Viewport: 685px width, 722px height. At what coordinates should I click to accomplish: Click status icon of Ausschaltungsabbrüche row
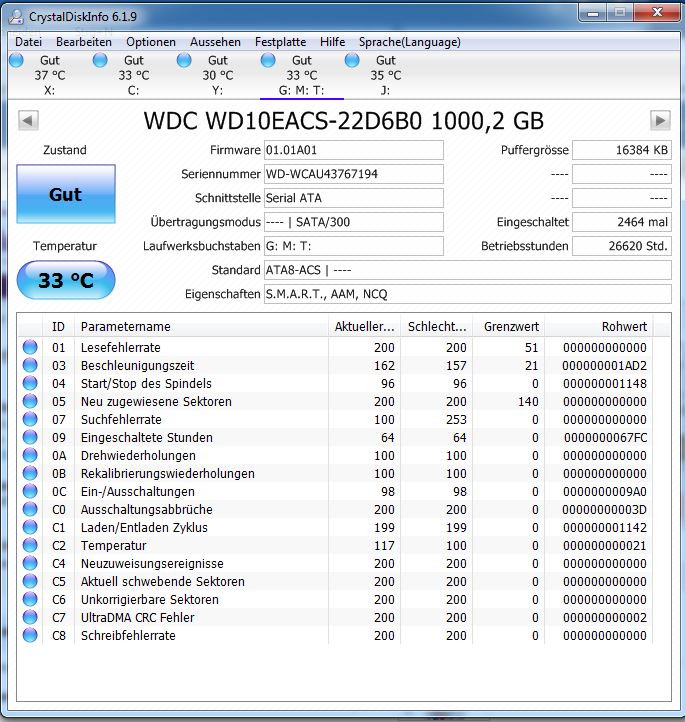[x=30, y=509]
